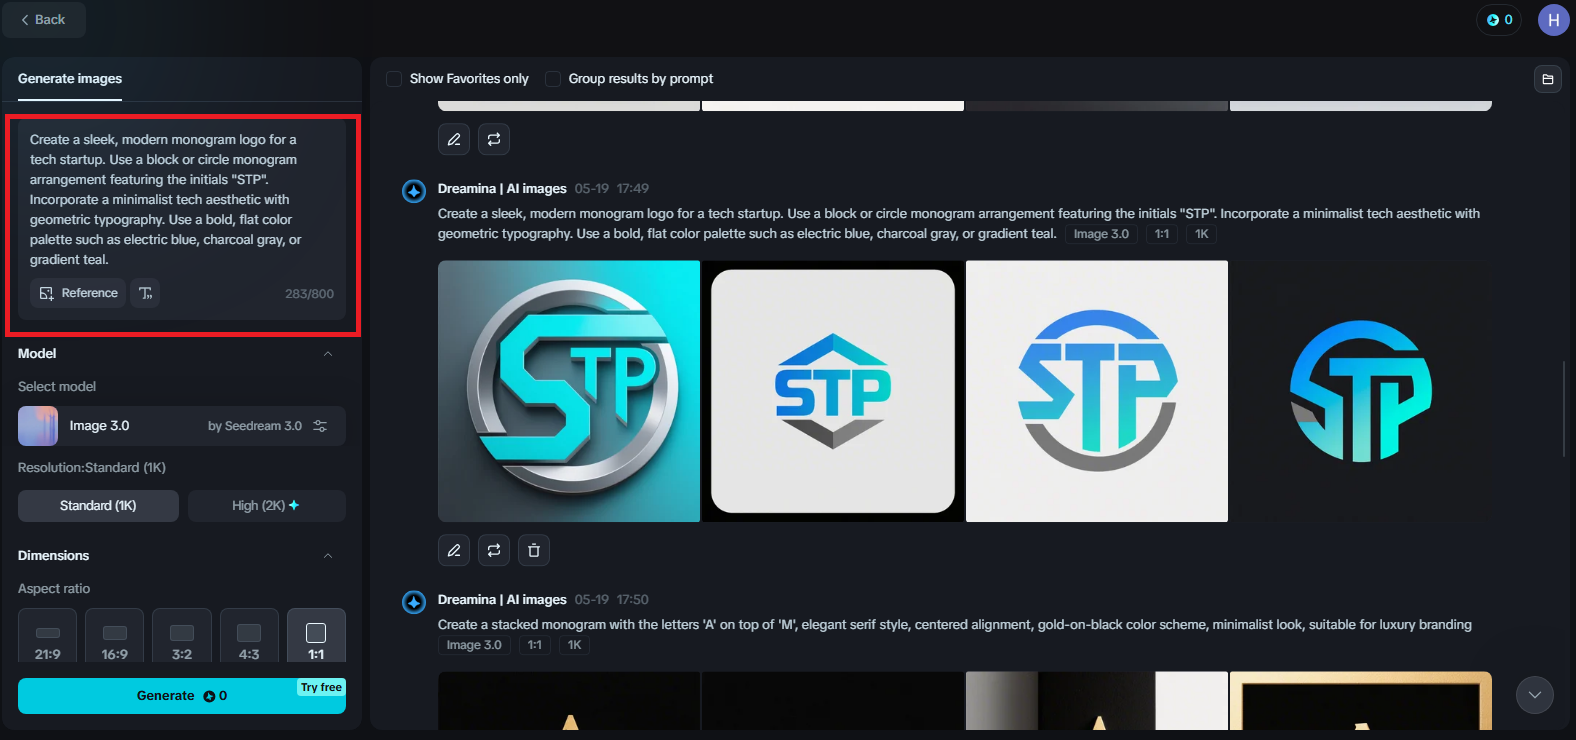The image size is (1576, 740).
Task: Choose the 16:9 aspect ratio
Action: pyautogui.click(x=115, y=636)
